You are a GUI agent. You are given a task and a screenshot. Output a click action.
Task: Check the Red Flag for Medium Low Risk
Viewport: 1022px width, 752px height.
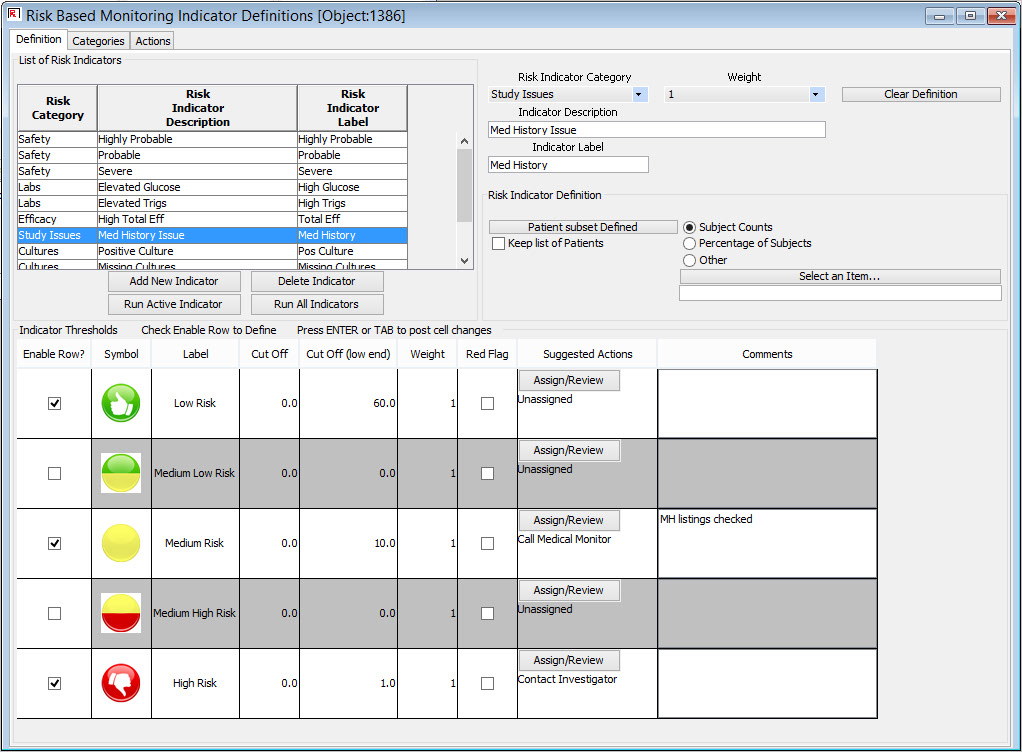pos(488,473)
